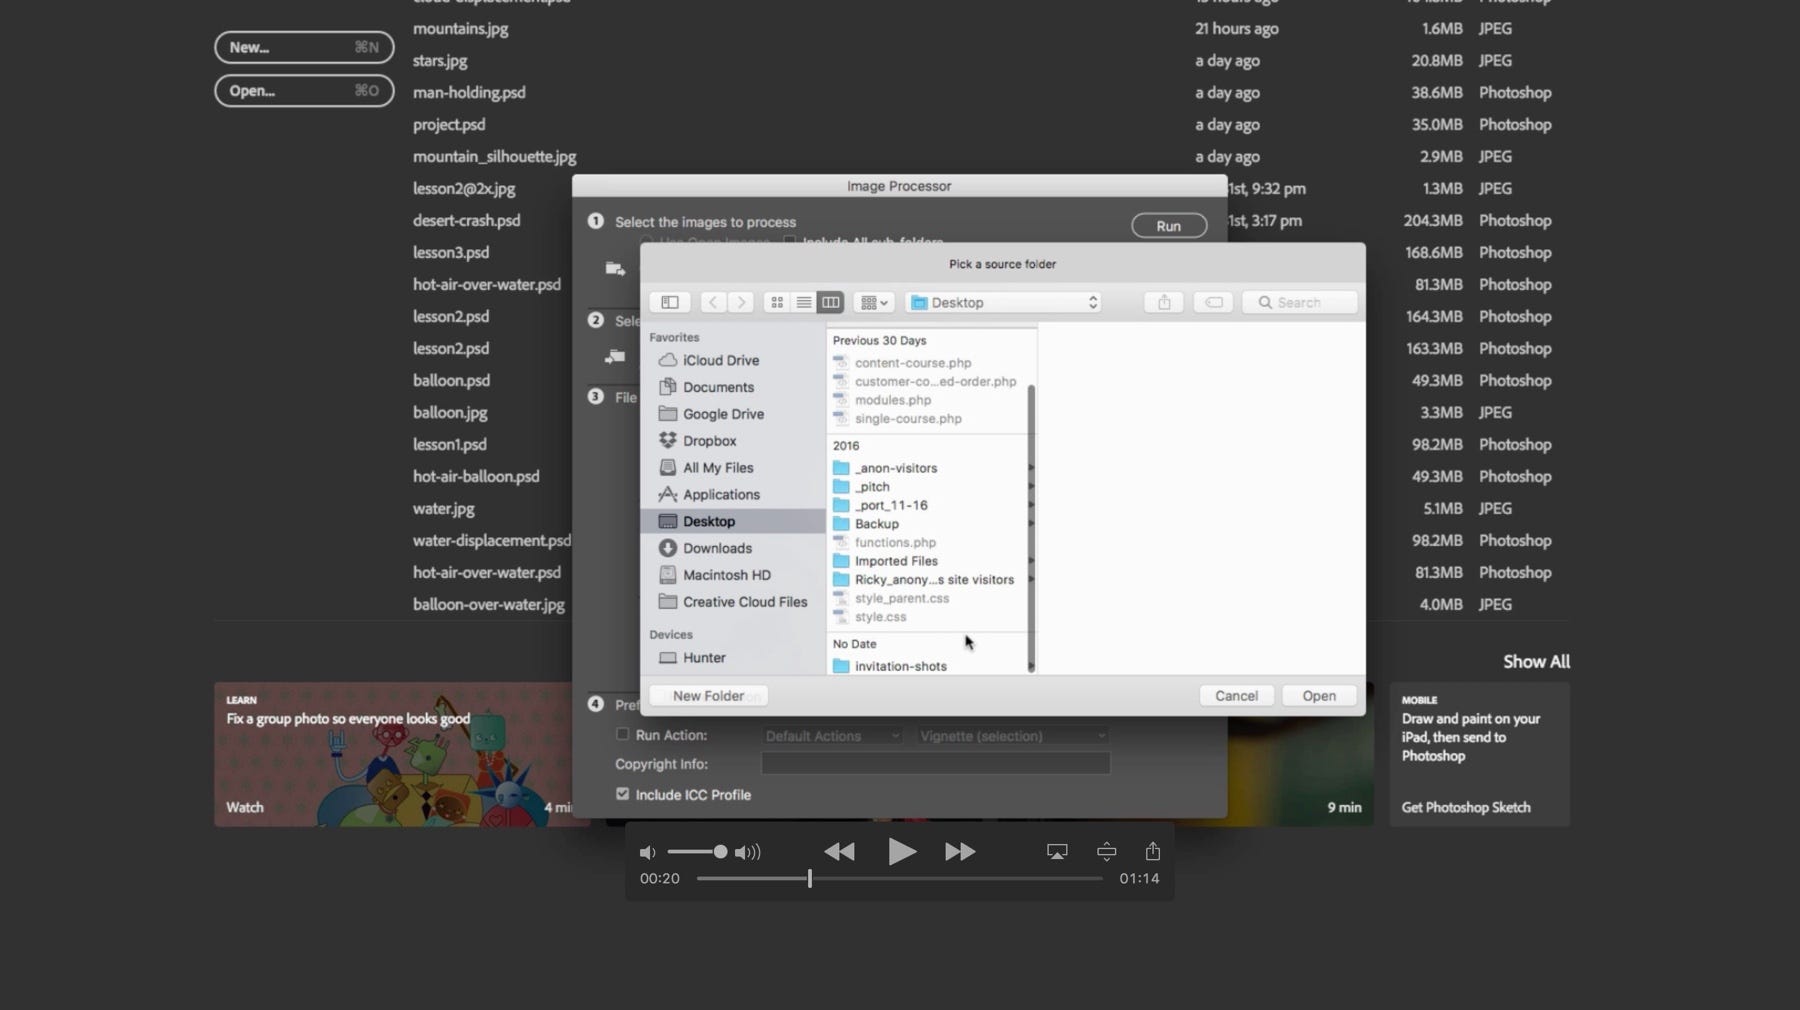
Task: Click the video progress timeline
Action: (900, 878)
